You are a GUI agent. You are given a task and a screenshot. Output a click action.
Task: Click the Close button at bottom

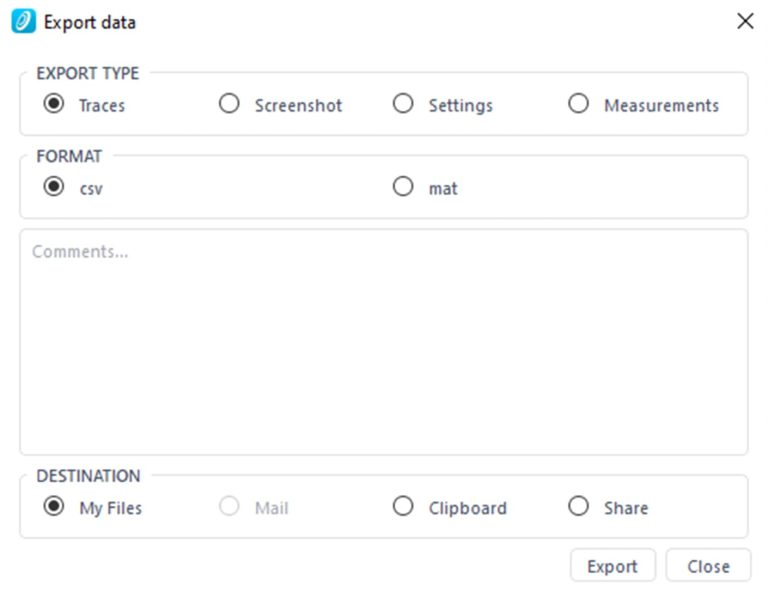point(708,566)
